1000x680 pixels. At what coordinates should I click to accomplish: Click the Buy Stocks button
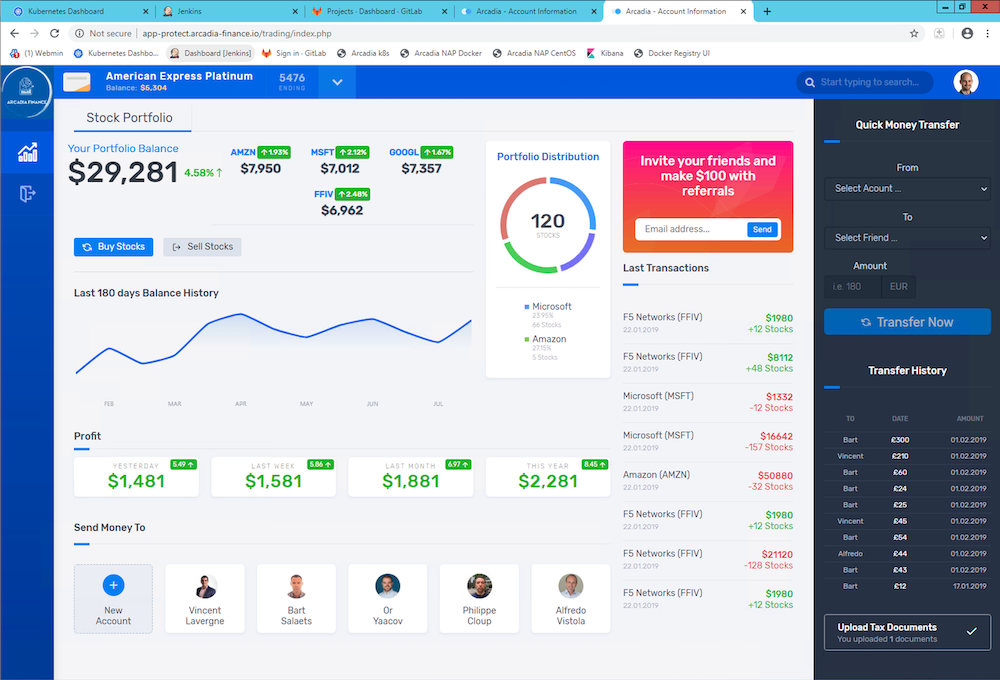pyautogui.click(x=114, y=247)
